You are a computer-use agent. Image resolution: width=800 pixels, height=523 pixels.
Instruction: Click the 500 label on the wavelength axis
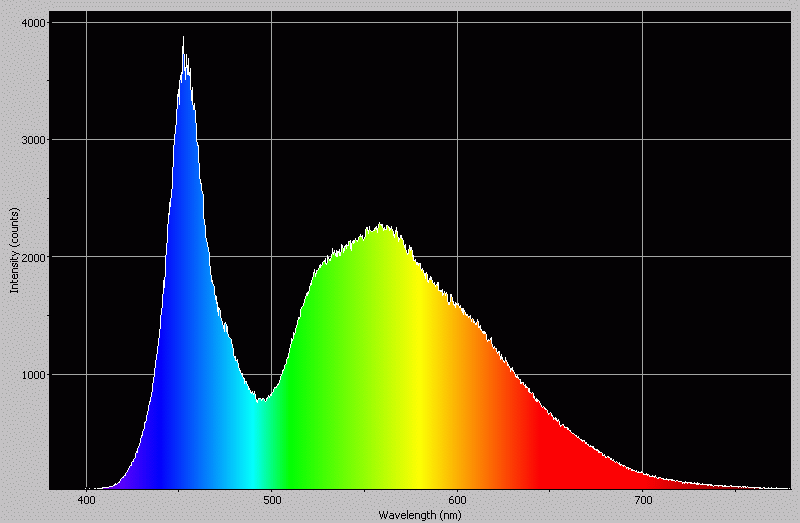[x=272, y=498]
